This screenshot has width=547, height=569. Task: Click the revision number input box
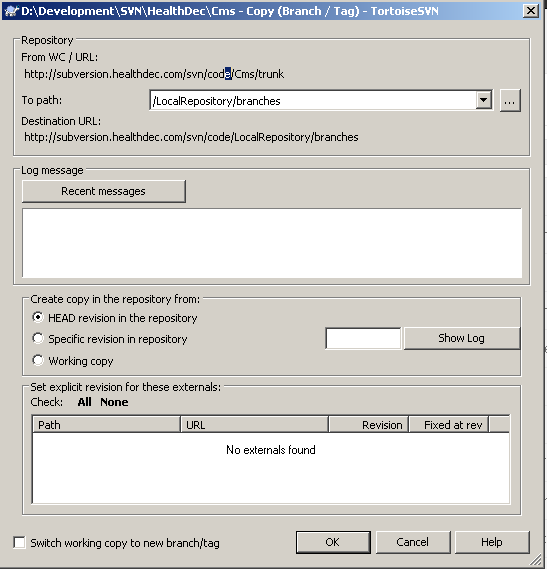(363, 338)
